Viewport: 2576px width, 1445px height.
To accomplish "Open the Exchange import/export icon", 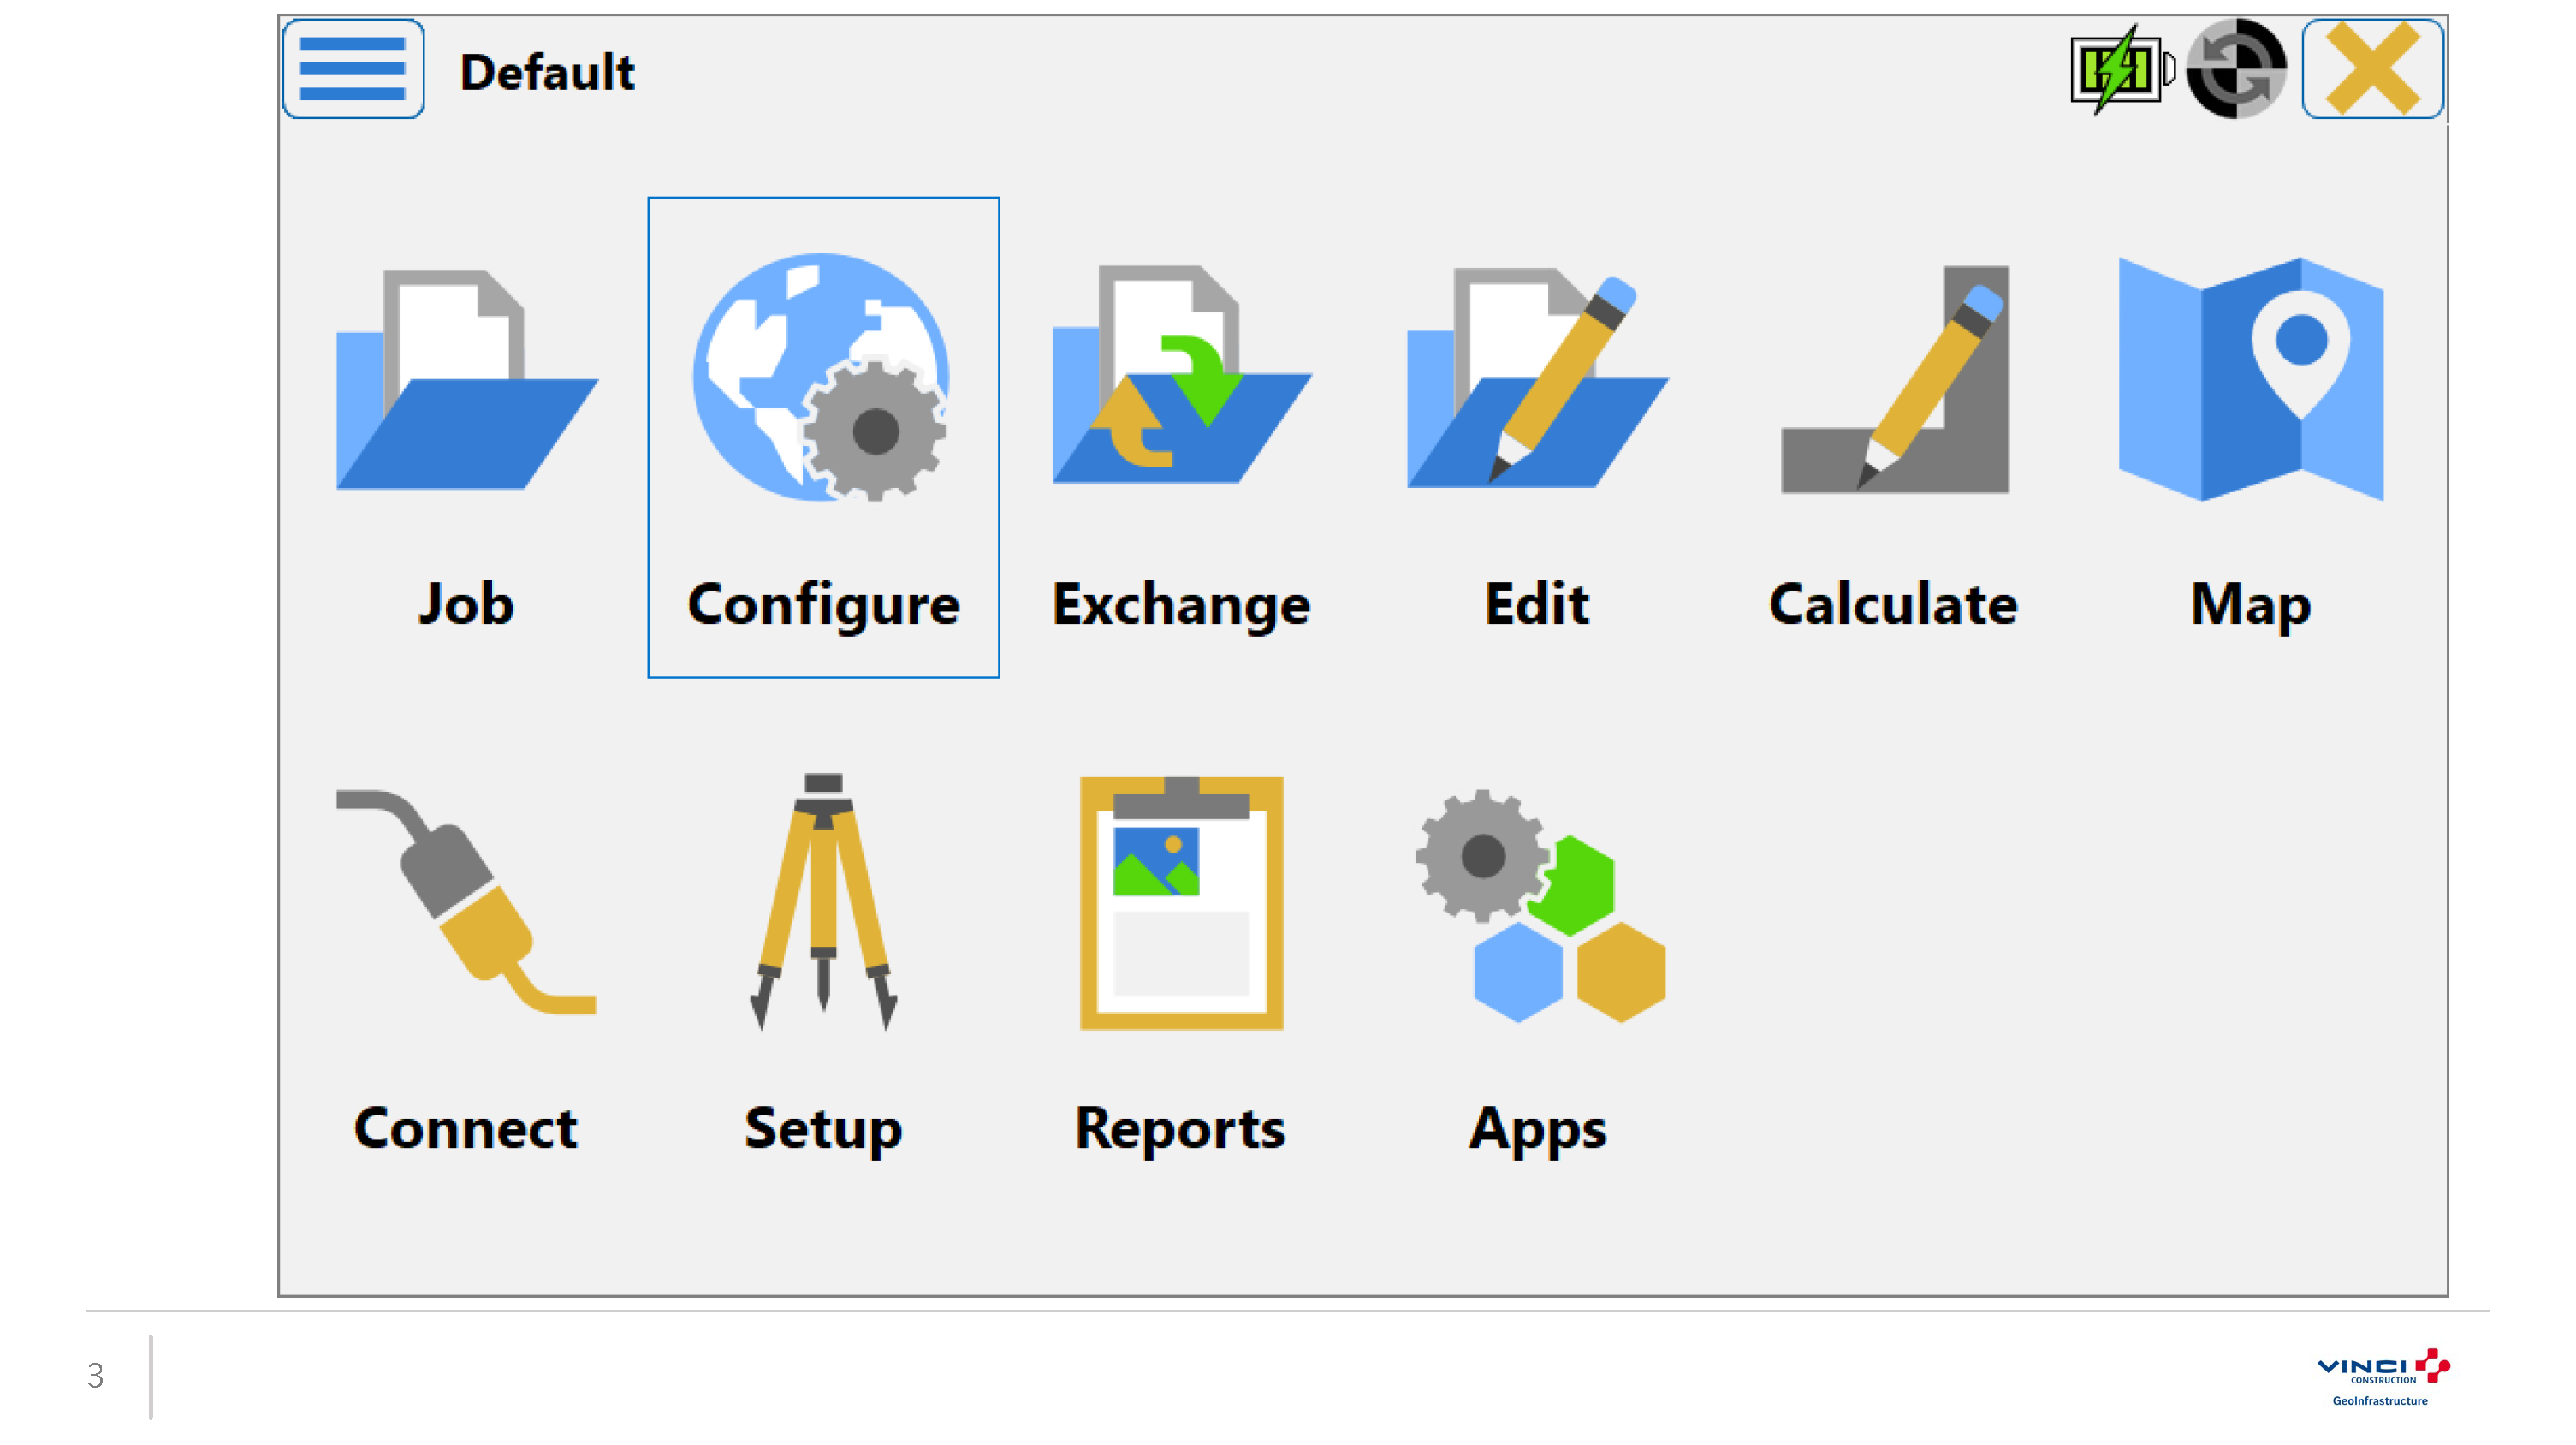I will tap(1181, 375).
